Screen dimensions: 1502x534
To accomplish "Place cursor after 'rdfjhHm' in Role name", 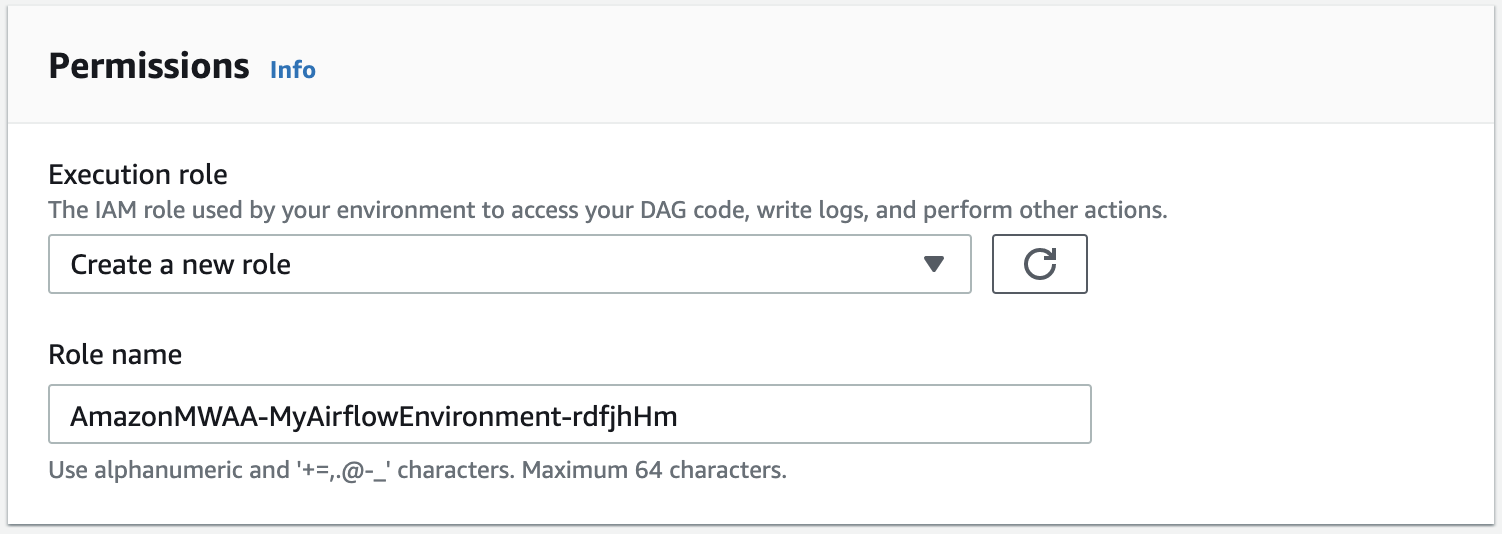I will pyautogui.click(x=680, y=416).
